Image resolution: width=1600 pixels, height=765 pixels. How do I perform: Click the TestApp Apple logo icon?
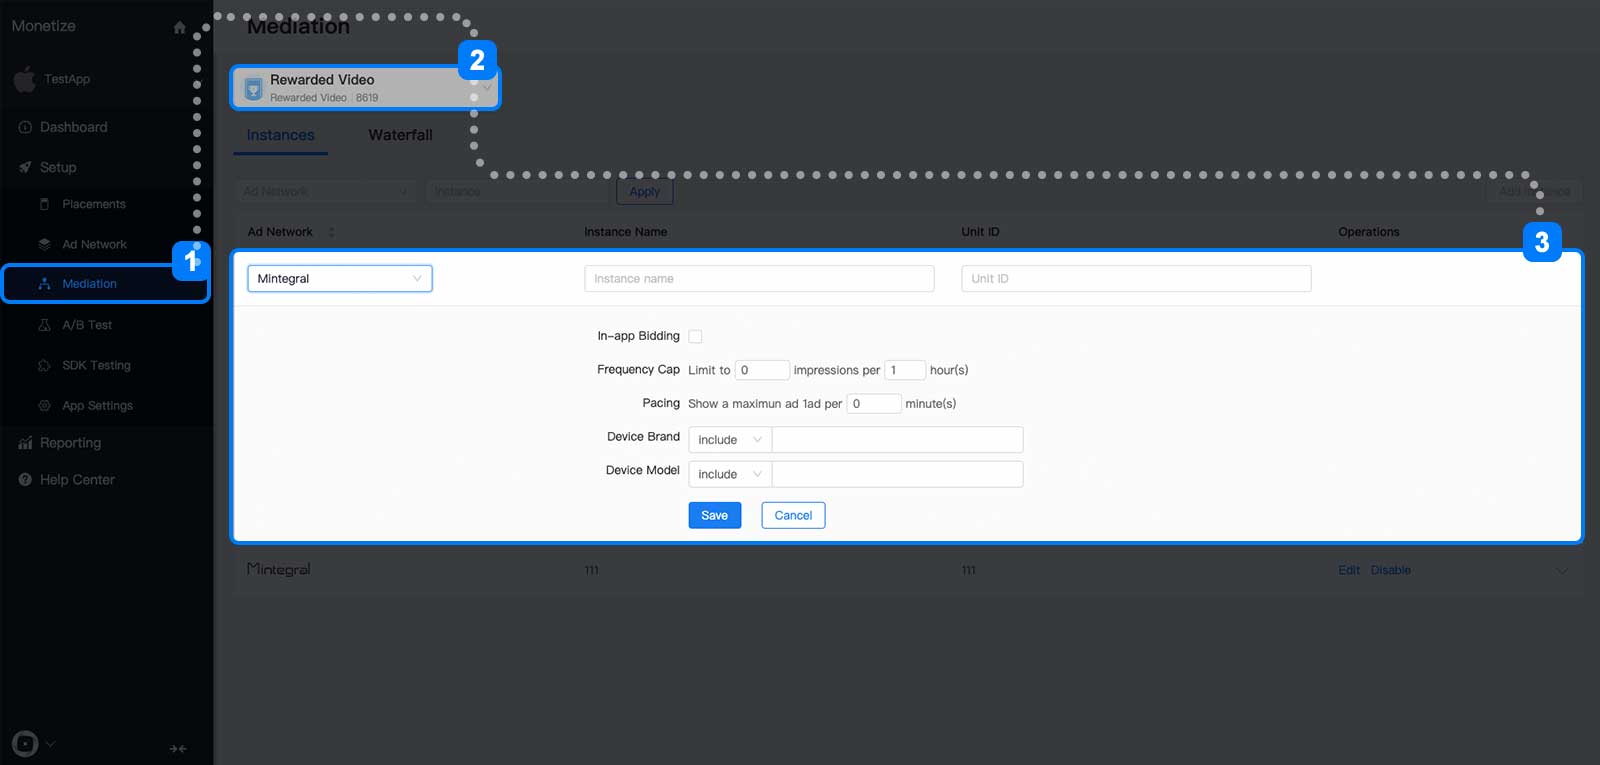point(25,78)
